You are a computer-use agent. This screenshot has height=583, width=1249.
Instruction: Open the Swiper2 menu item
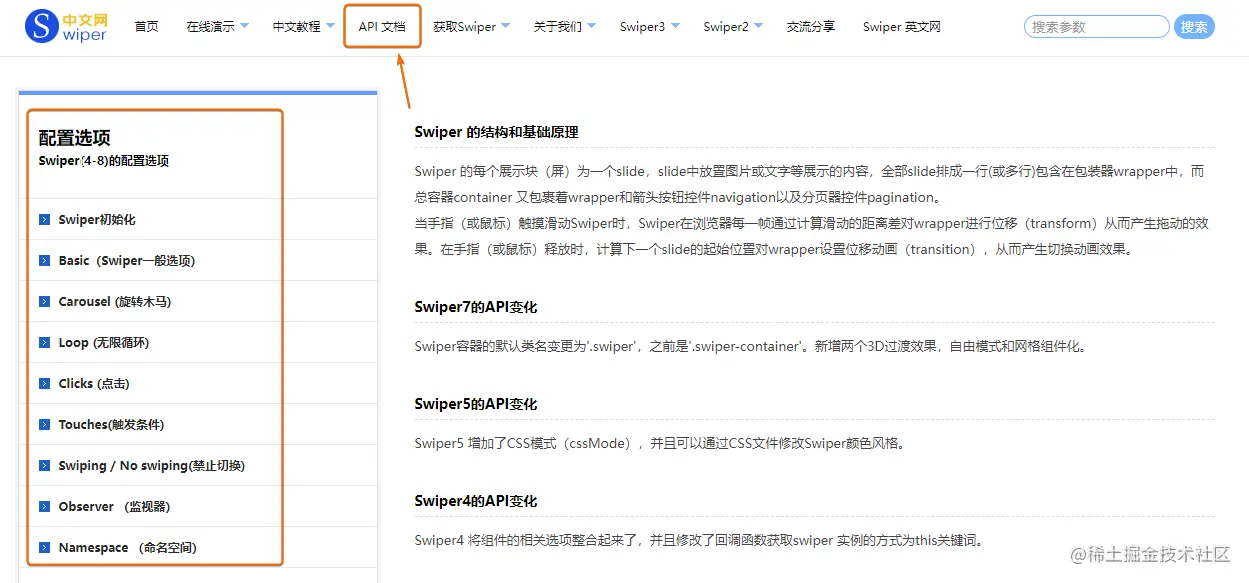click(x=726, y=27)
